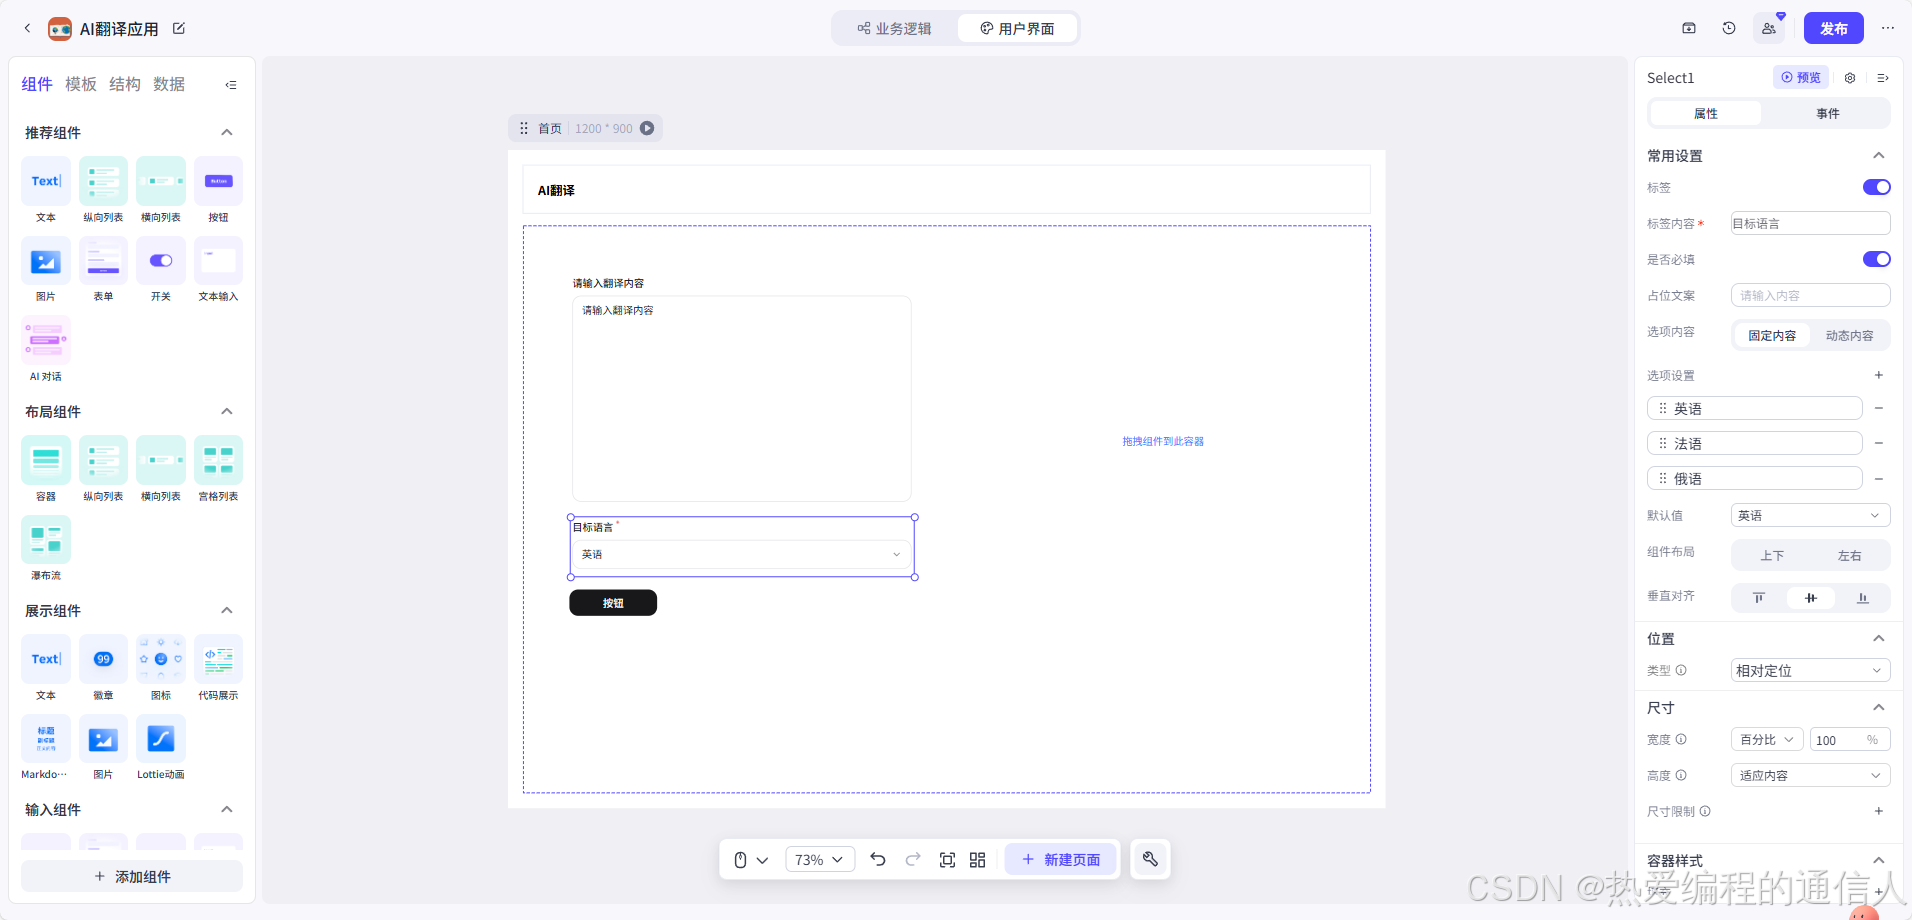This screenshot has width=1912, height=920.
Task: Pick the Markdown display component
Action: coord(46,739)
